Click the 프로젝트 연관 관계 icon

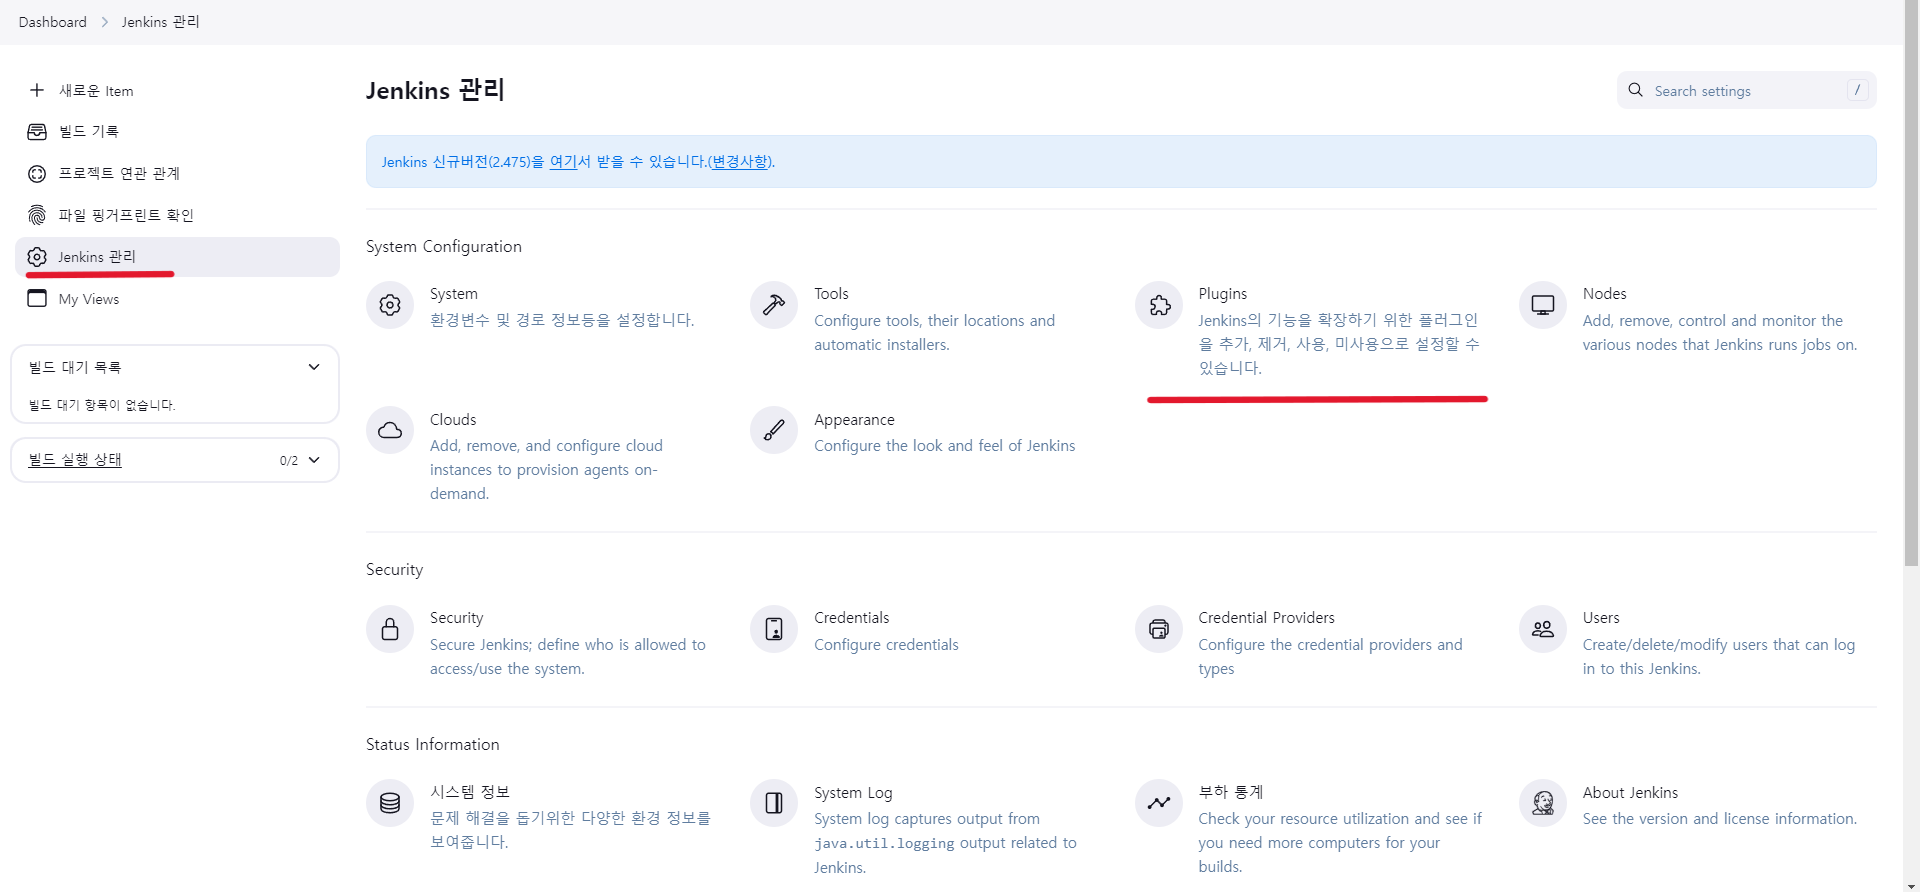pos(37,174)
